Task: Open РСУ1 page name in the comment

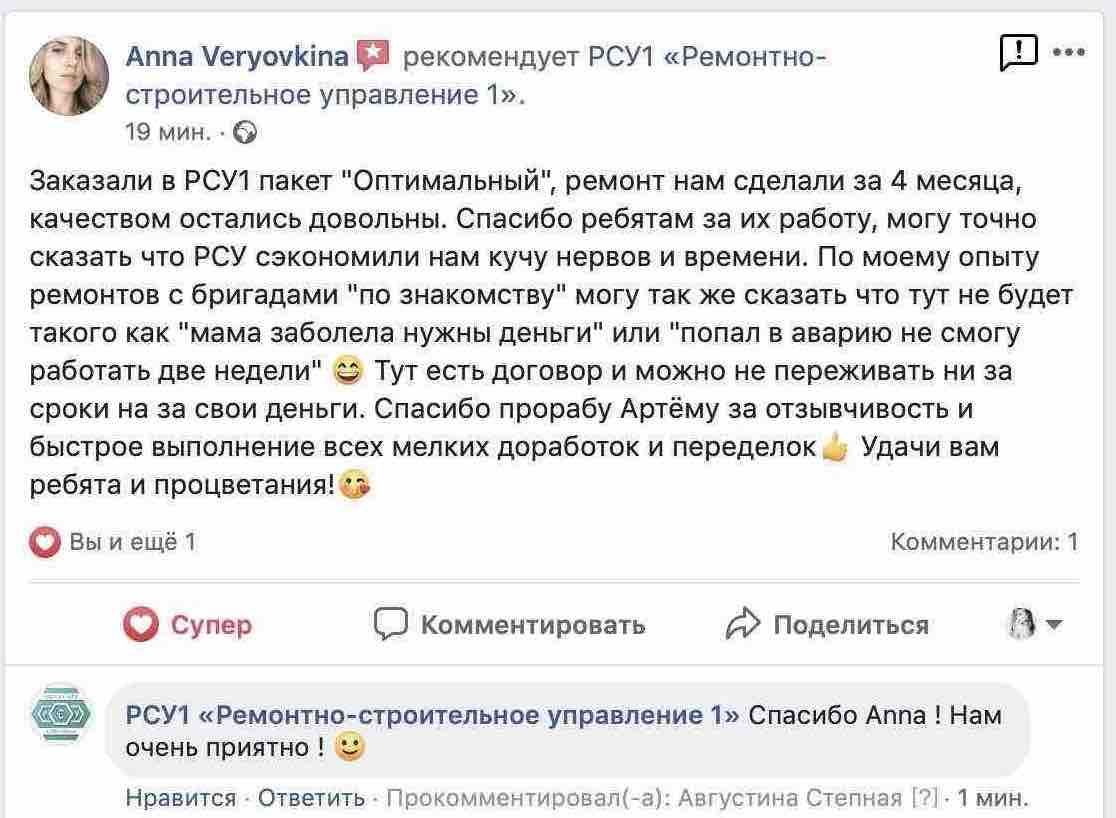Action: click(x=432, y=716)
